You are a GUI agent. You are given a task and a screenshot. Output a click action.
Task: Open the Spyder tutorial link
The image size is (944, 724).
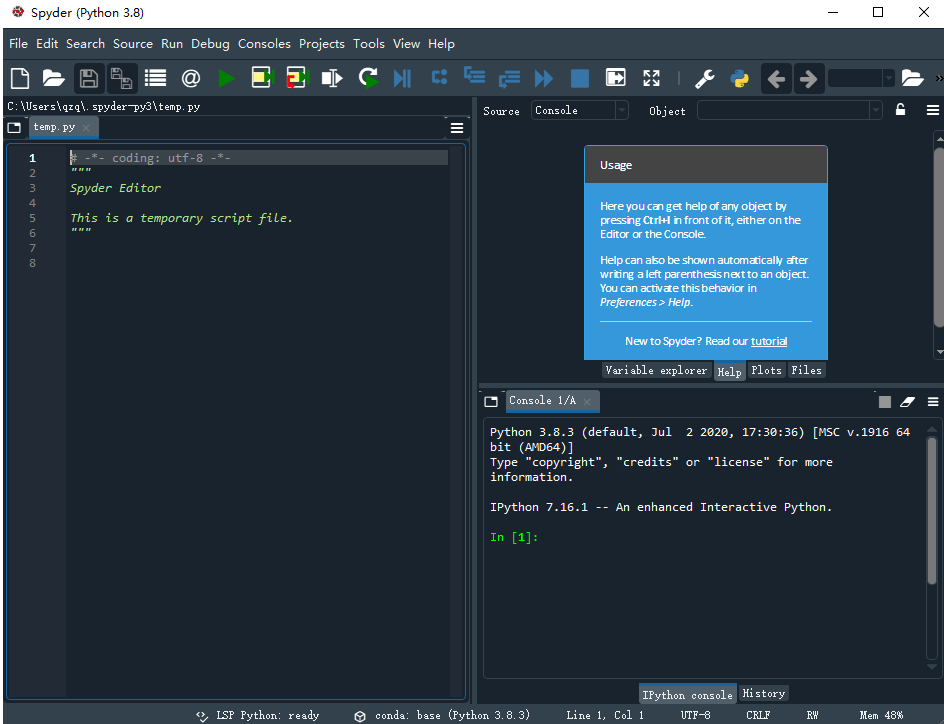tap(769, 341)
